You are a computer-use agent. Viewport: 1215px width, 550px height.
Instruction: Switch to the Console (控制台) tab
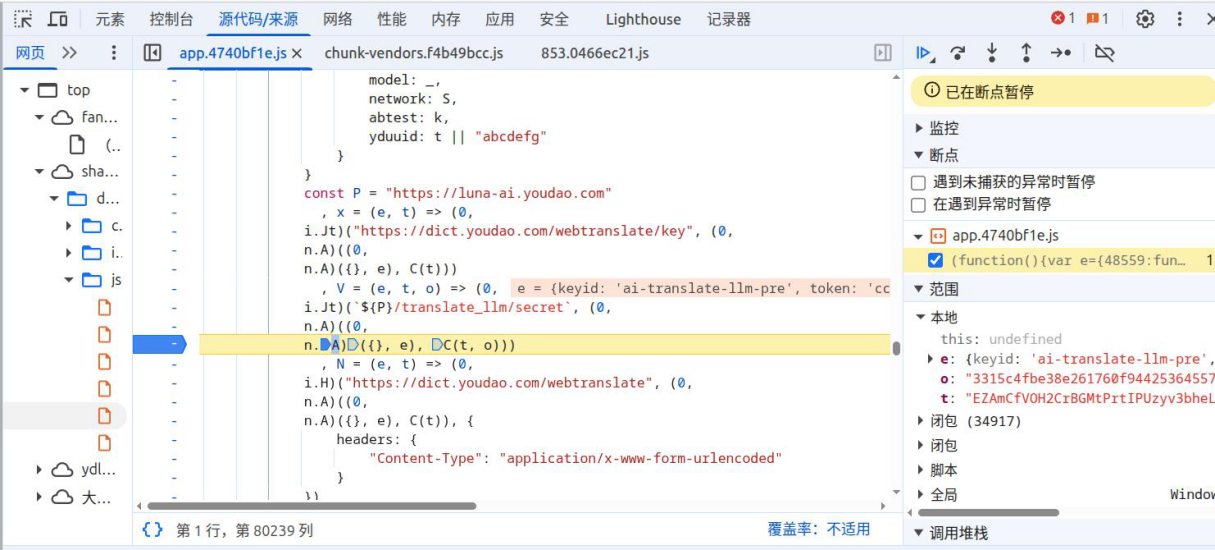point(172,19)
